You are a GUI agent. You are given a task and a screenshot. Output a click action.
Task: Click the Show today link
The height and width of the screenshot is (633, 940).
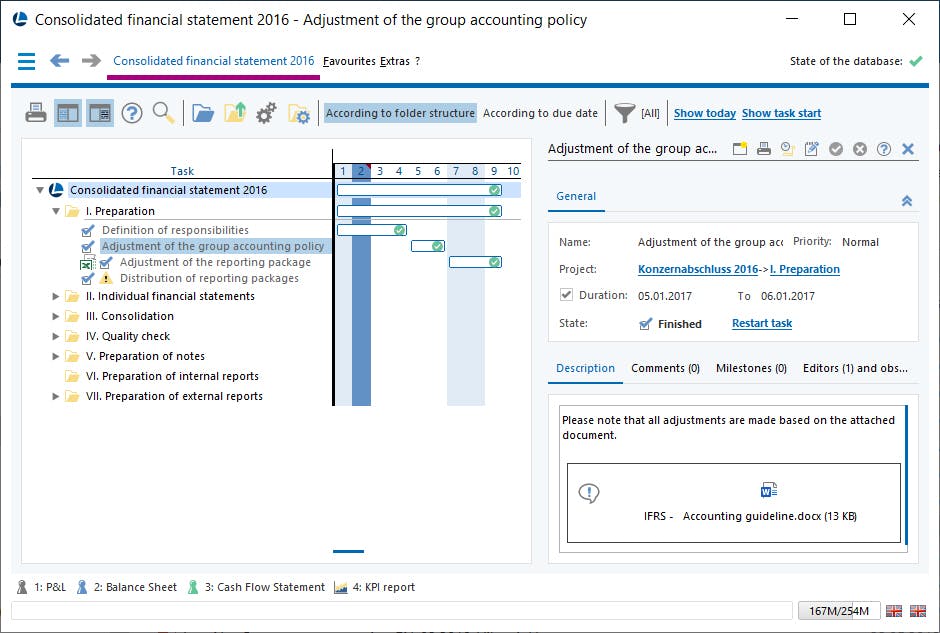coord(704,113)
